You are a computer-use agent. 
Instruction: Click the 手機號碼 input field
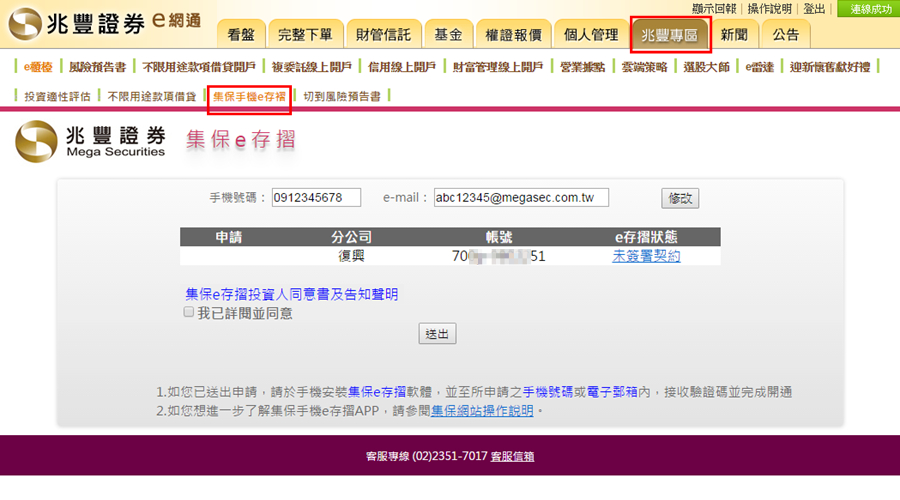click(x=316, y=197)
